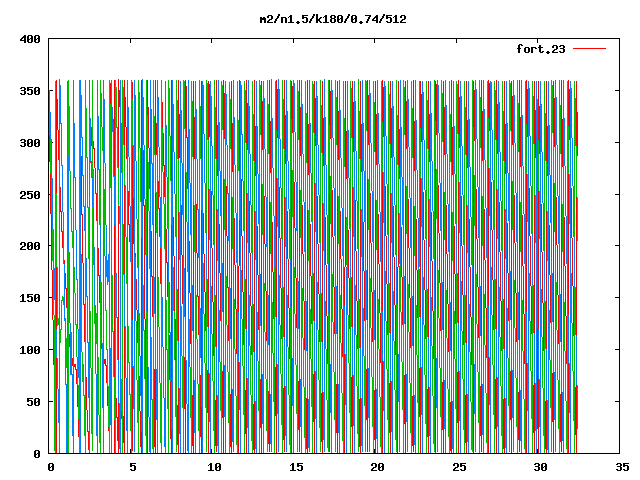
Task: Click x-axis label 5
Action: coord(133,467)
